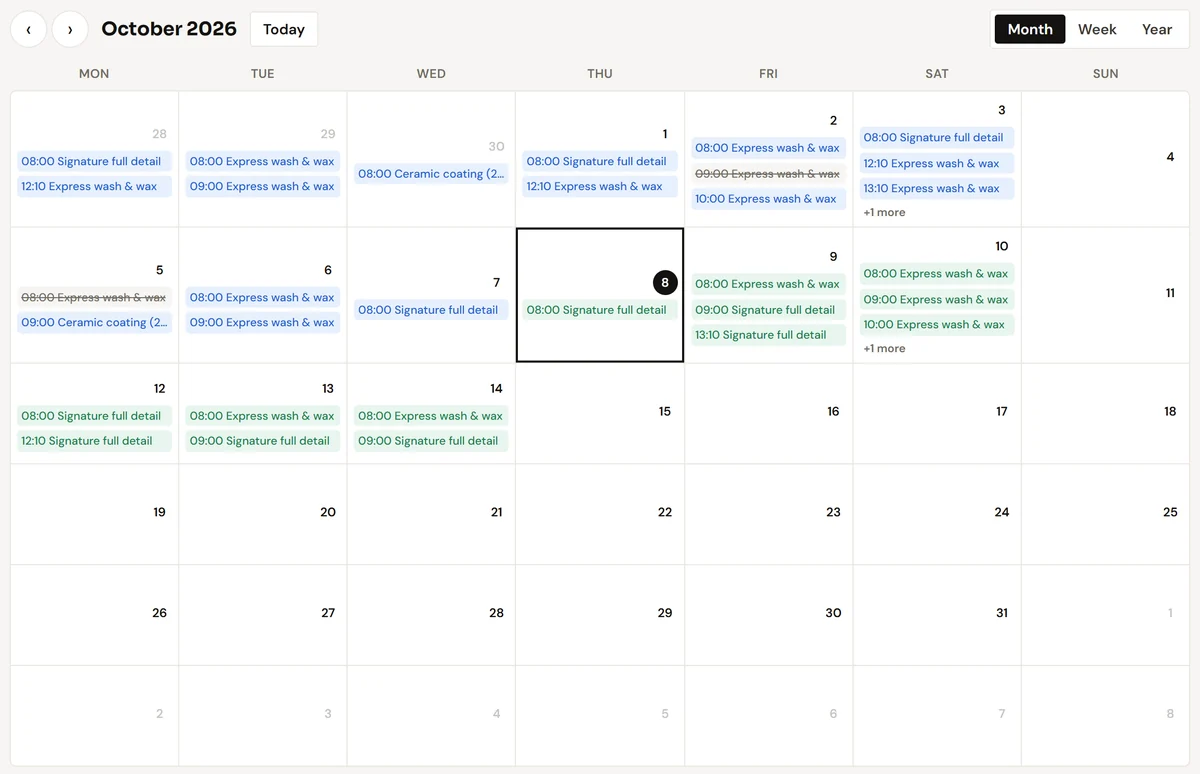Image resolution: width=1200 pixels, height=774 pixels.
Task: Open 08:00 Signature full detail on Oct 8
Action: click(600, 310)
